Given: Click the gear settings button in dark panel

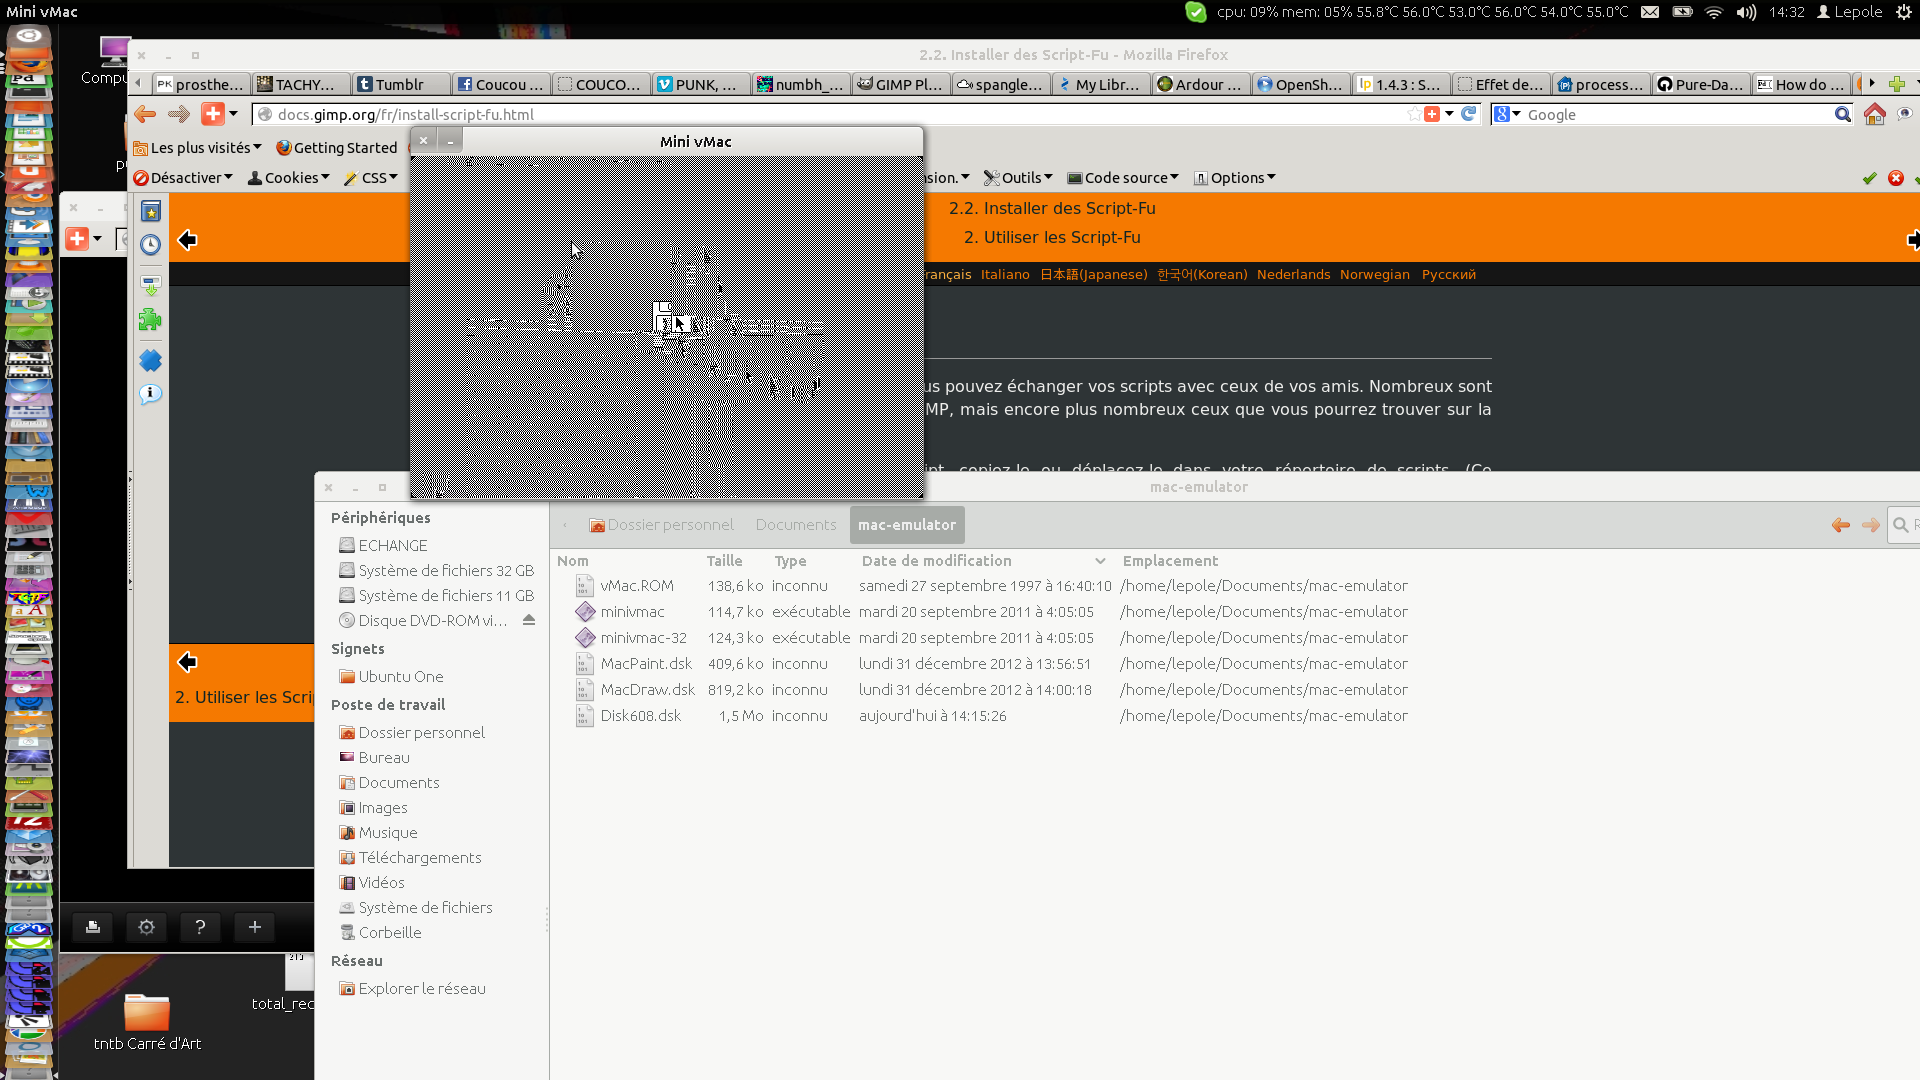Looking at the screenshot, I should pos(146,927).
